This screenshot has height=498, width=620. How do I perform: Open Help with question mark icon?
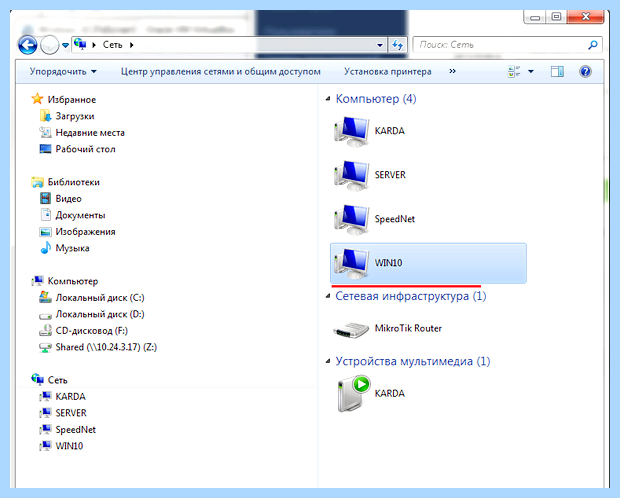585,72
